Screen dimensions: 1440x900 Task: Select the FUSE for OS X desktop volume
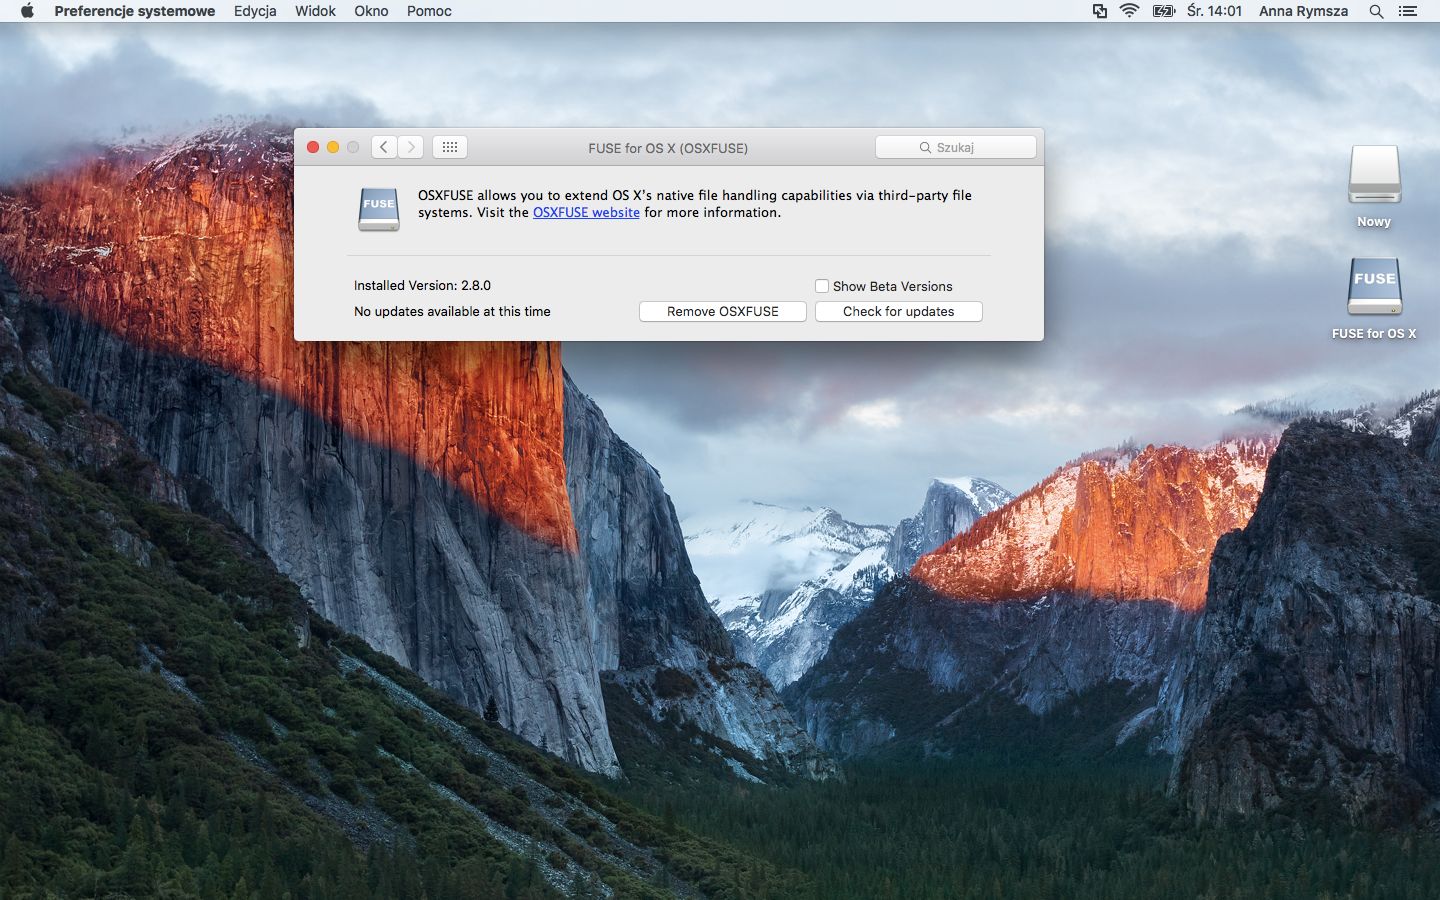tap(1374, 298)
